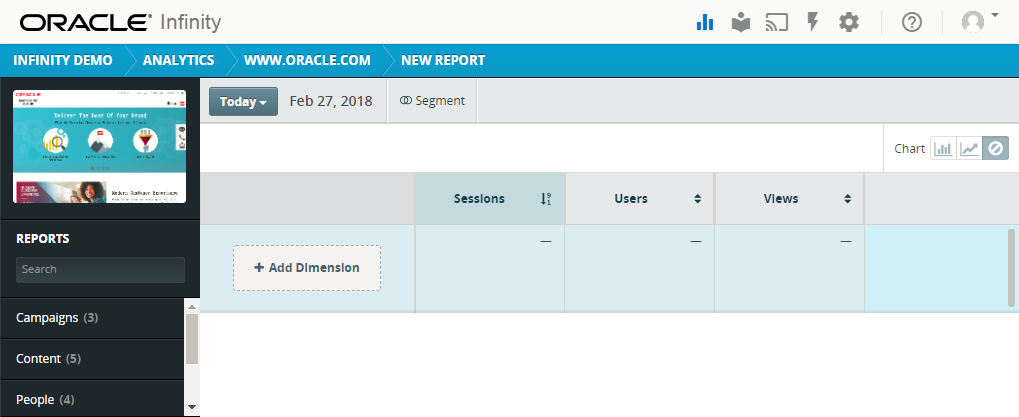Click the Chart label
Image resolution: width=1019 pixels, height=417 pixels.
[909, 149]
